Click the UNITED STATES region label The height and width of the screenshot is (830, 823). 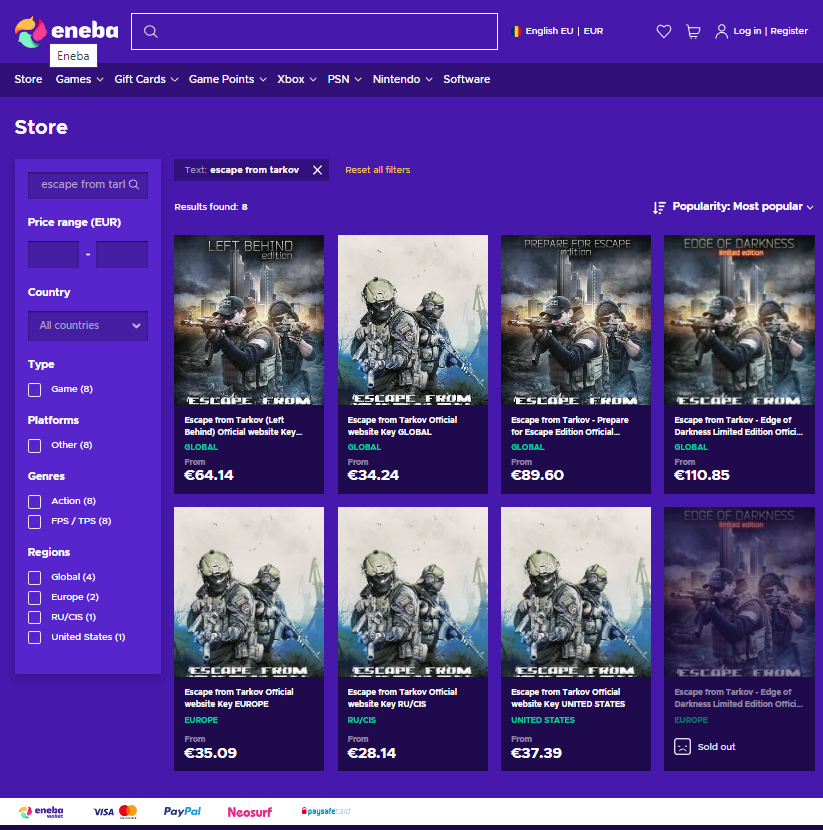pyautogui.click(x=542, y=720)
